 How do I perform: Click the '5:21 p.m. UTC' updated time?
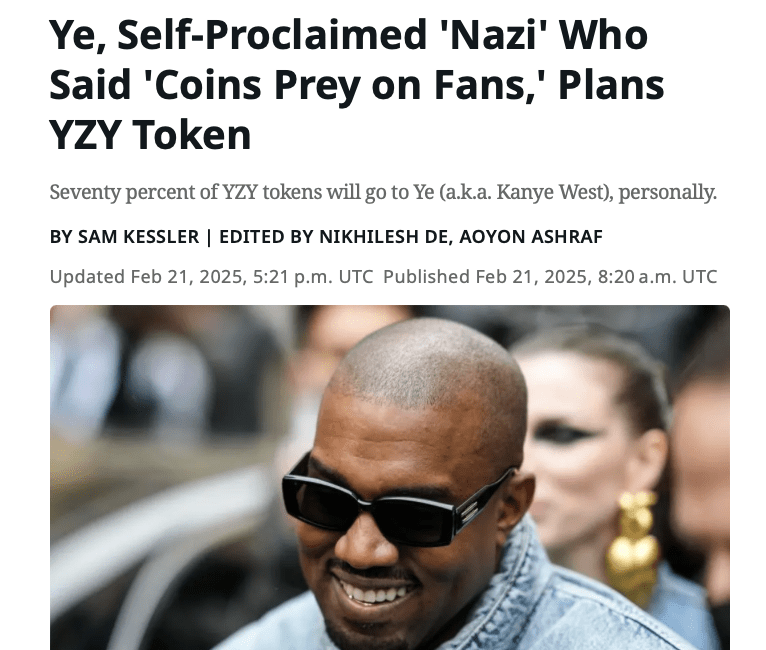(x=313, y=277)
